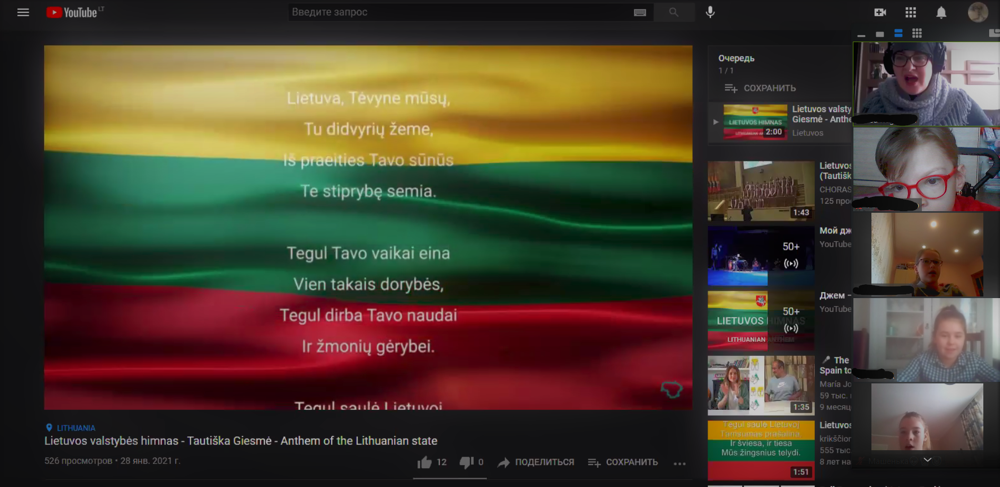Click the Очередь queue header
Screen dimensions: 1000x487
point(736,58)
